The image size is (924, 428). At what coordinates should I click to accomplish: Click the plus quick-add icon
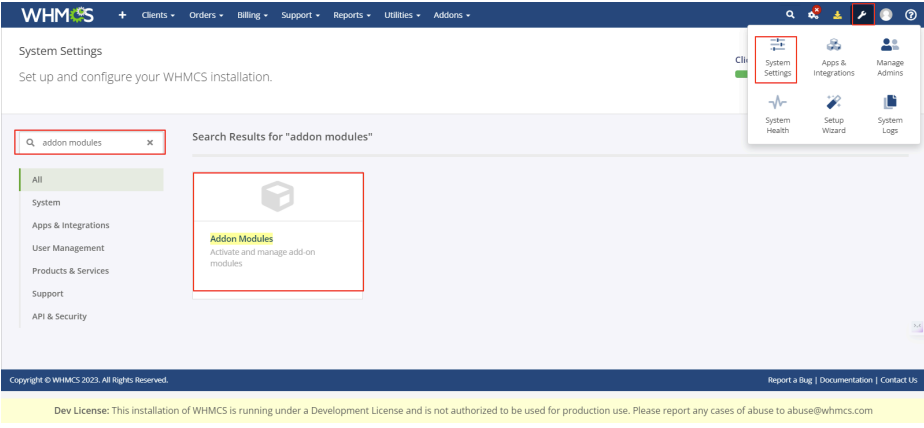click(122, 15)
